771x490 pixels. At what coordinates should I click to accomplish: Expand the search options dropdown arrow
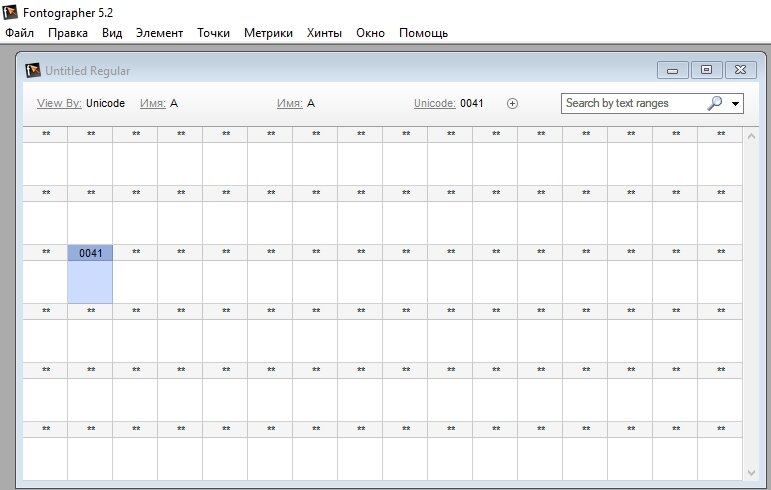click(735, 104)
